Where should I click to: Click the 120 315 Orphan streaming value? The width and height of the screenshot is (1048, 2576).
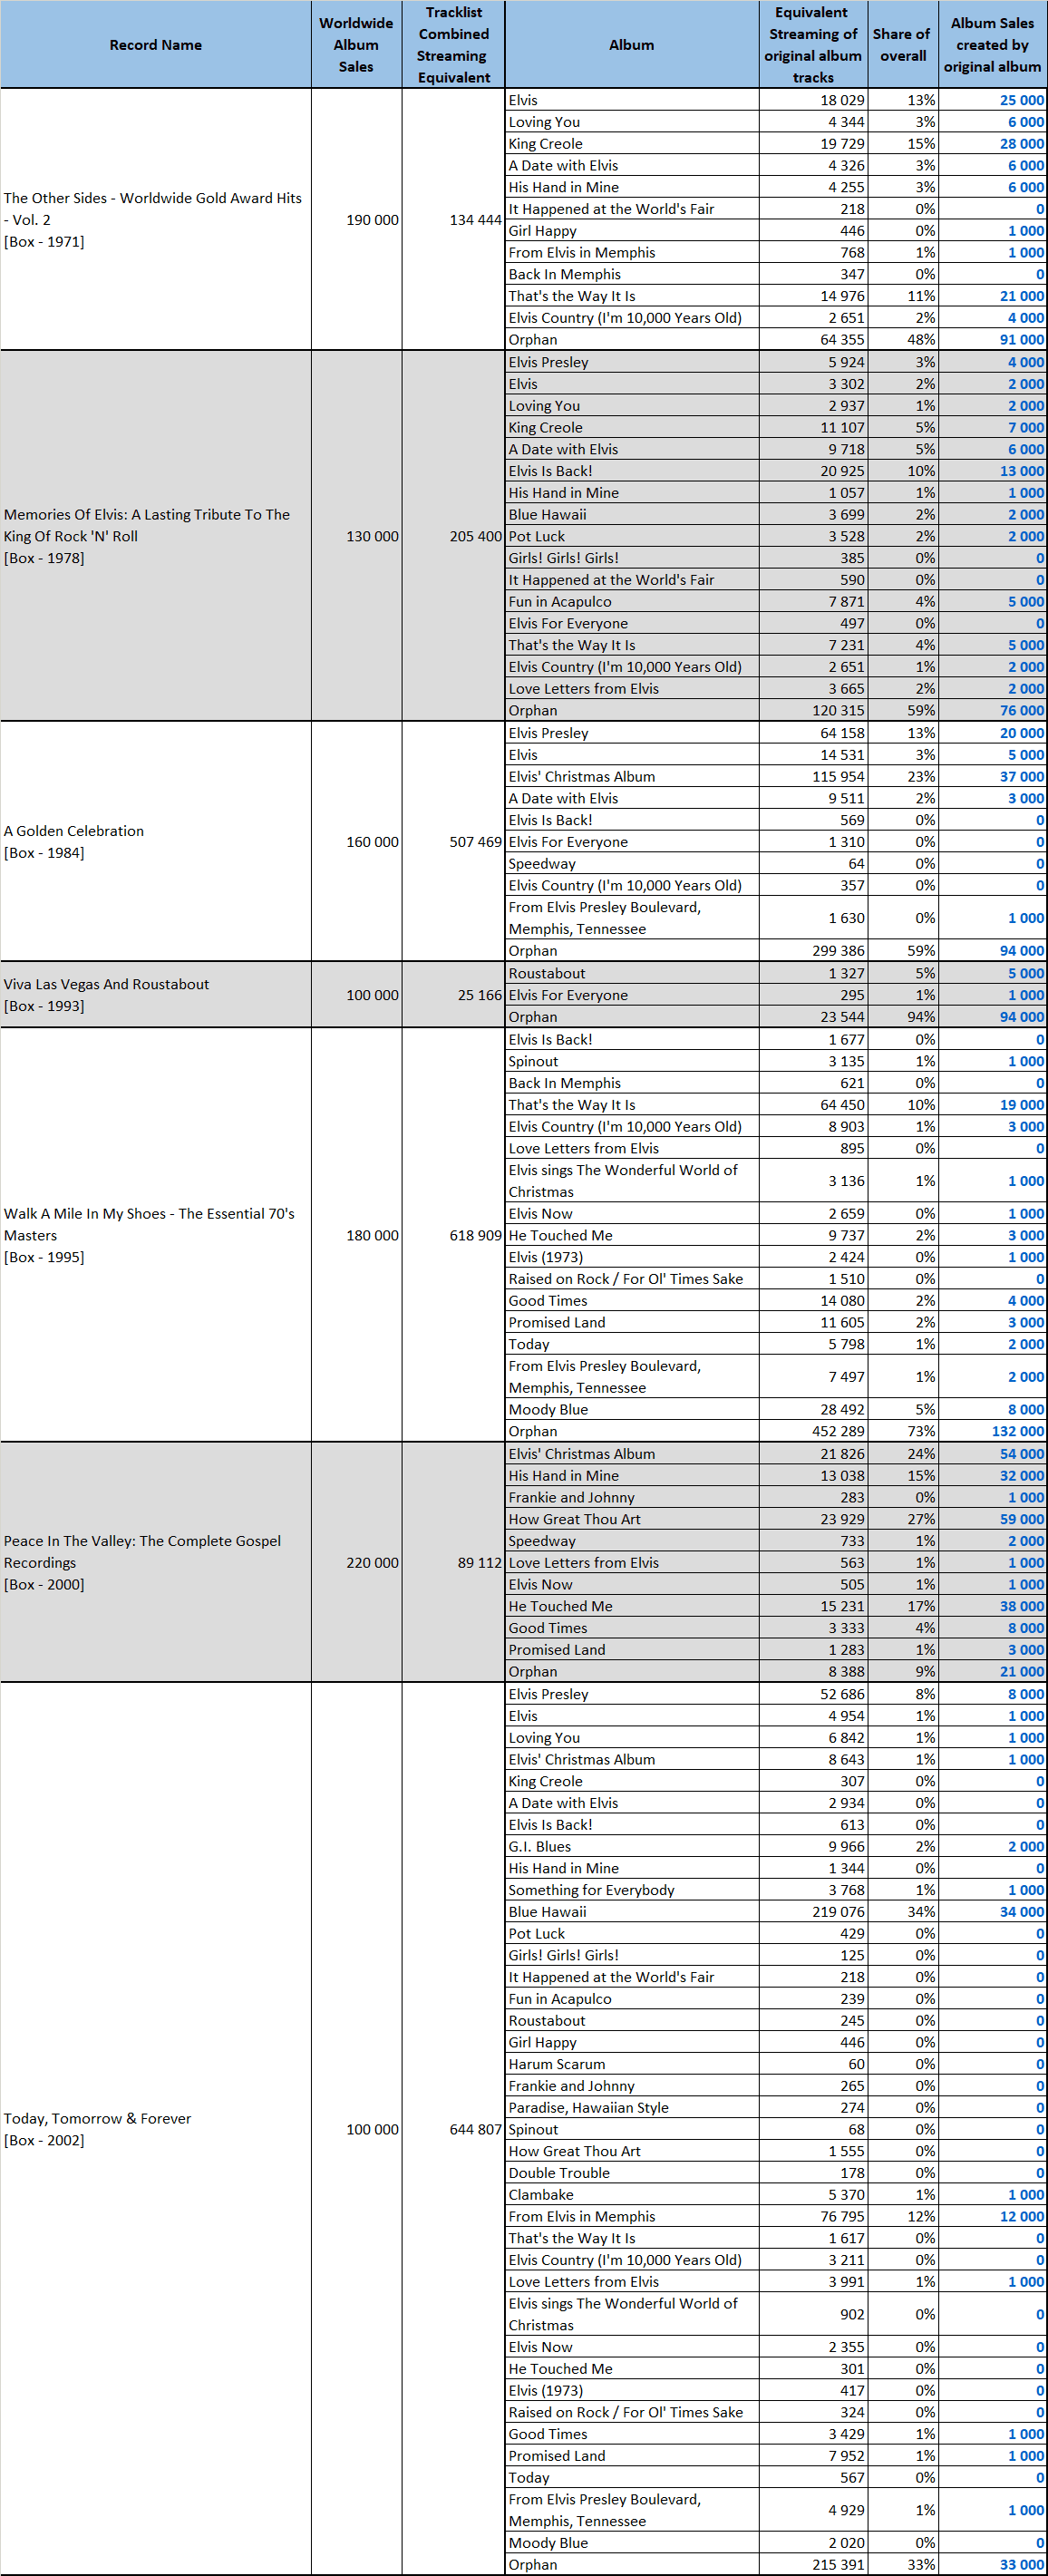[813, 711]
